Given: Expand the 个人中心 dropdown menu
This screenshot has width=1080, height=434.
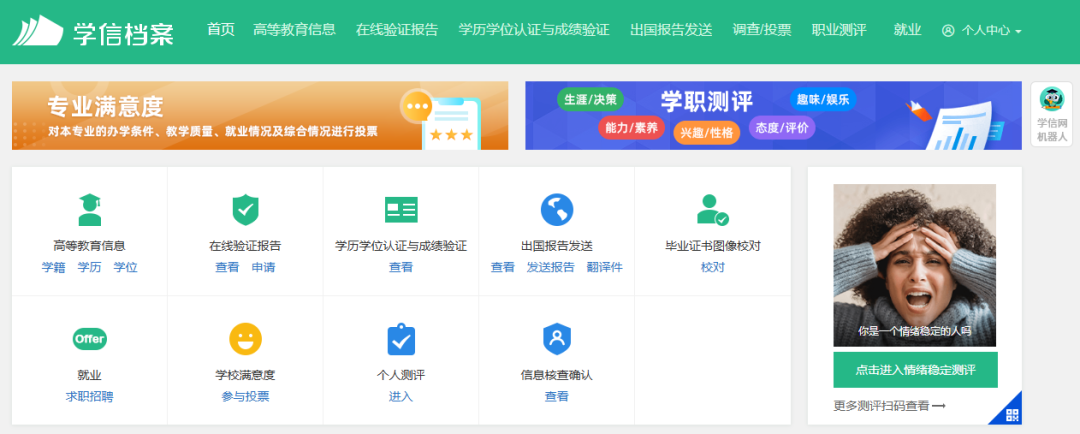Looking at the screenshot, I should pos(982,31).
